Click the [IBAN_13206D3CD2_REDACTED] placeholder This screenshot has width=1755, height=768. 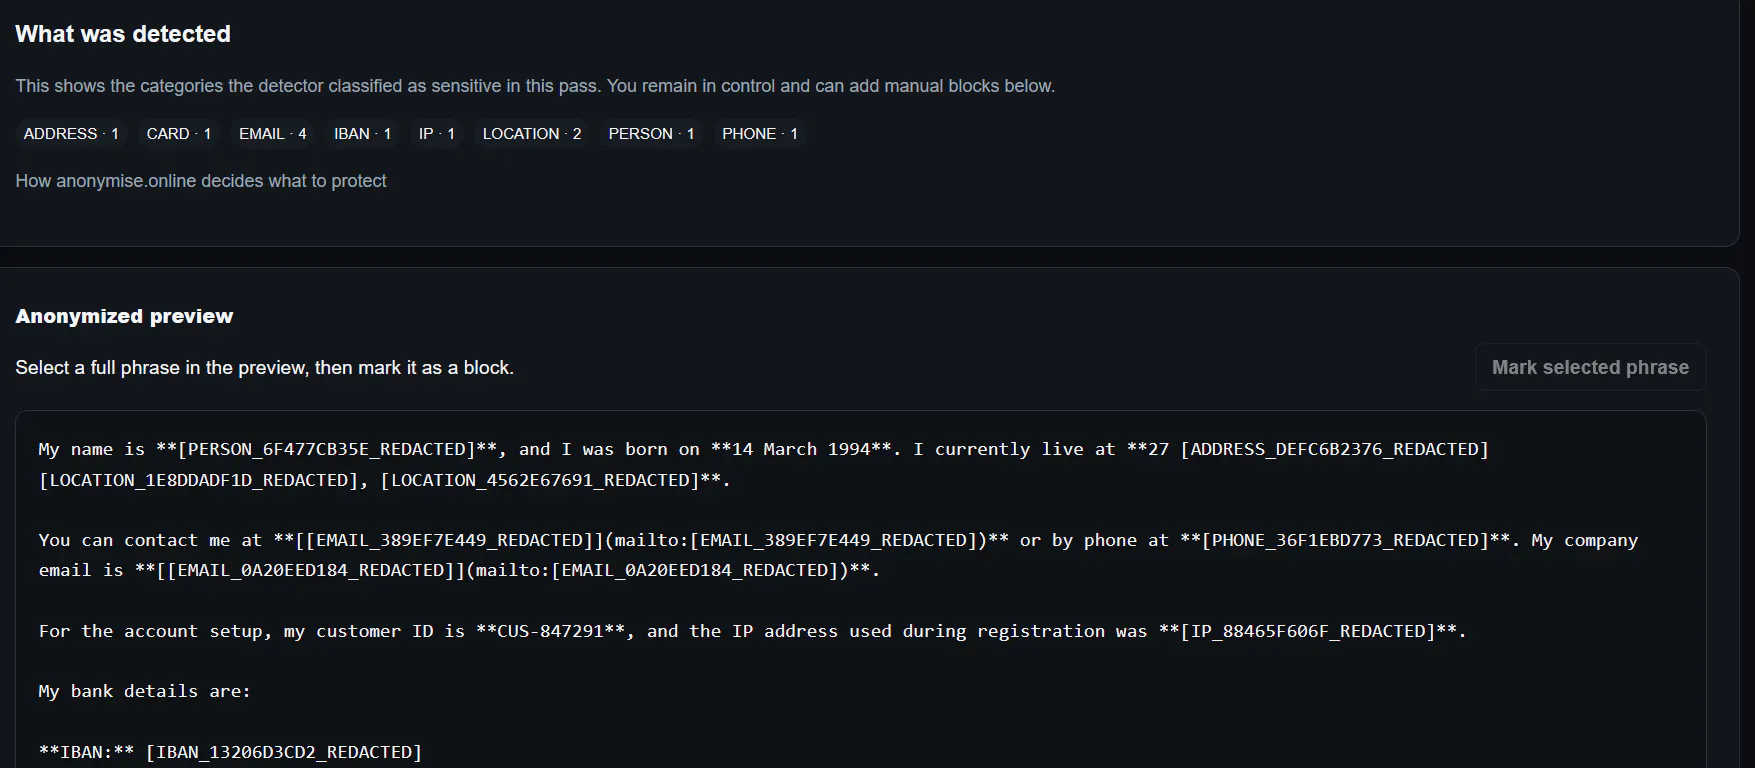tap(284, 752)
